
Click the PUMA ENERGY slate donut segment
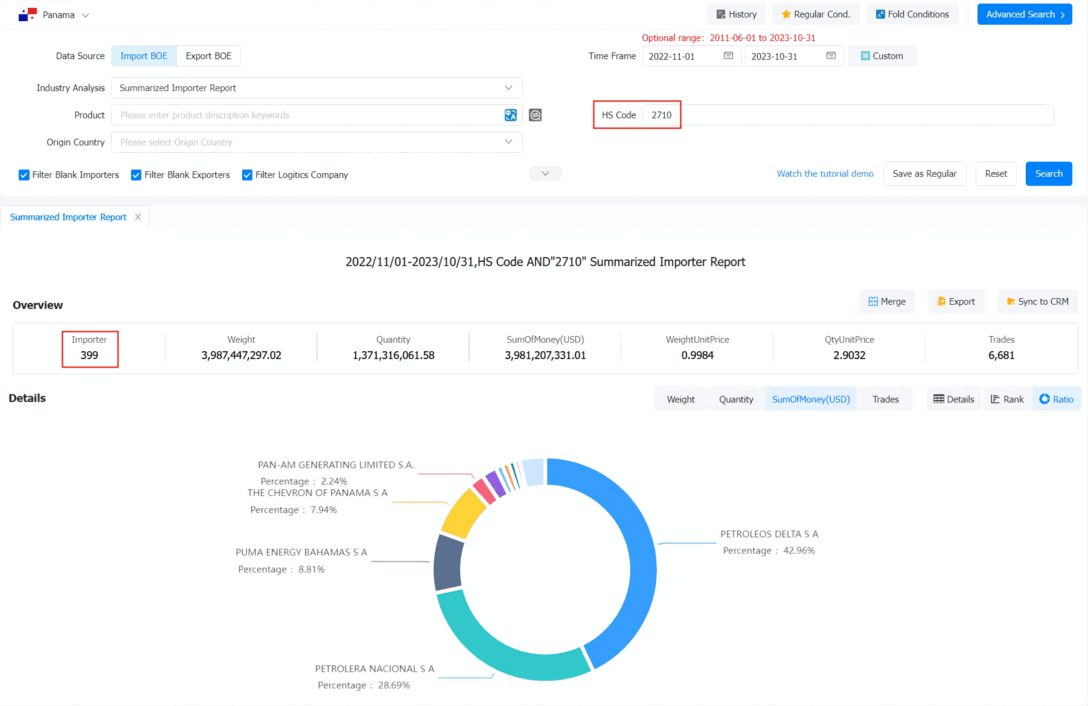pos(448,564)
